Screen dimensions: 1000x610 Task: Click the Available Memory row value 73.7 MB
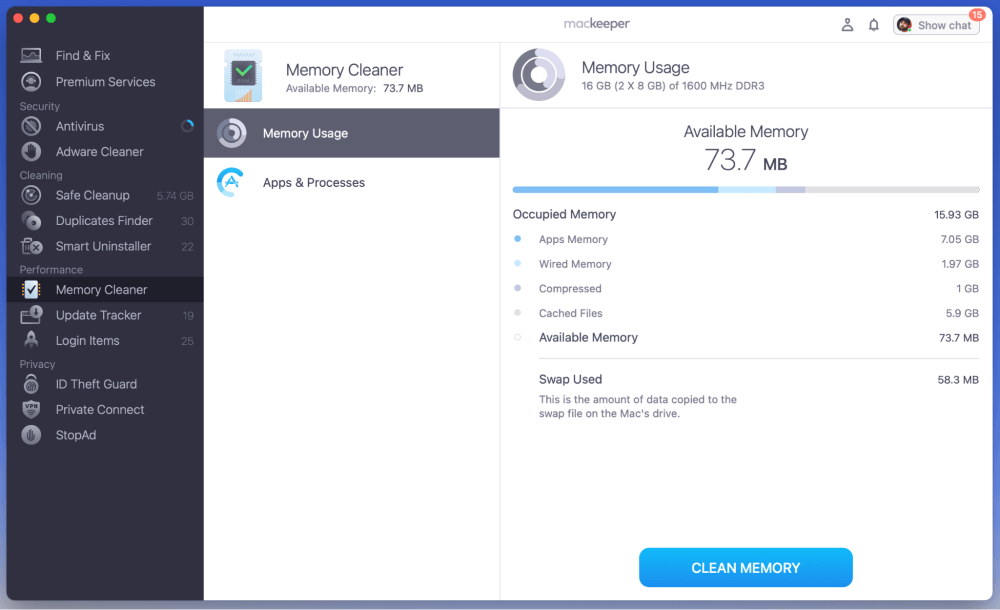(x=959, y=338)
